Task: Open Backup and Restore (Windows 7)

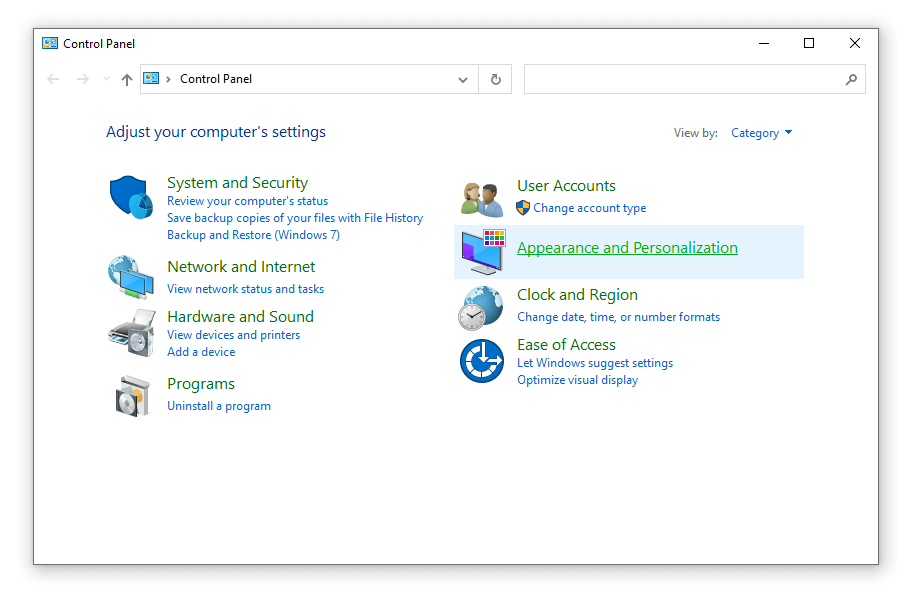Action: point(253,235)
